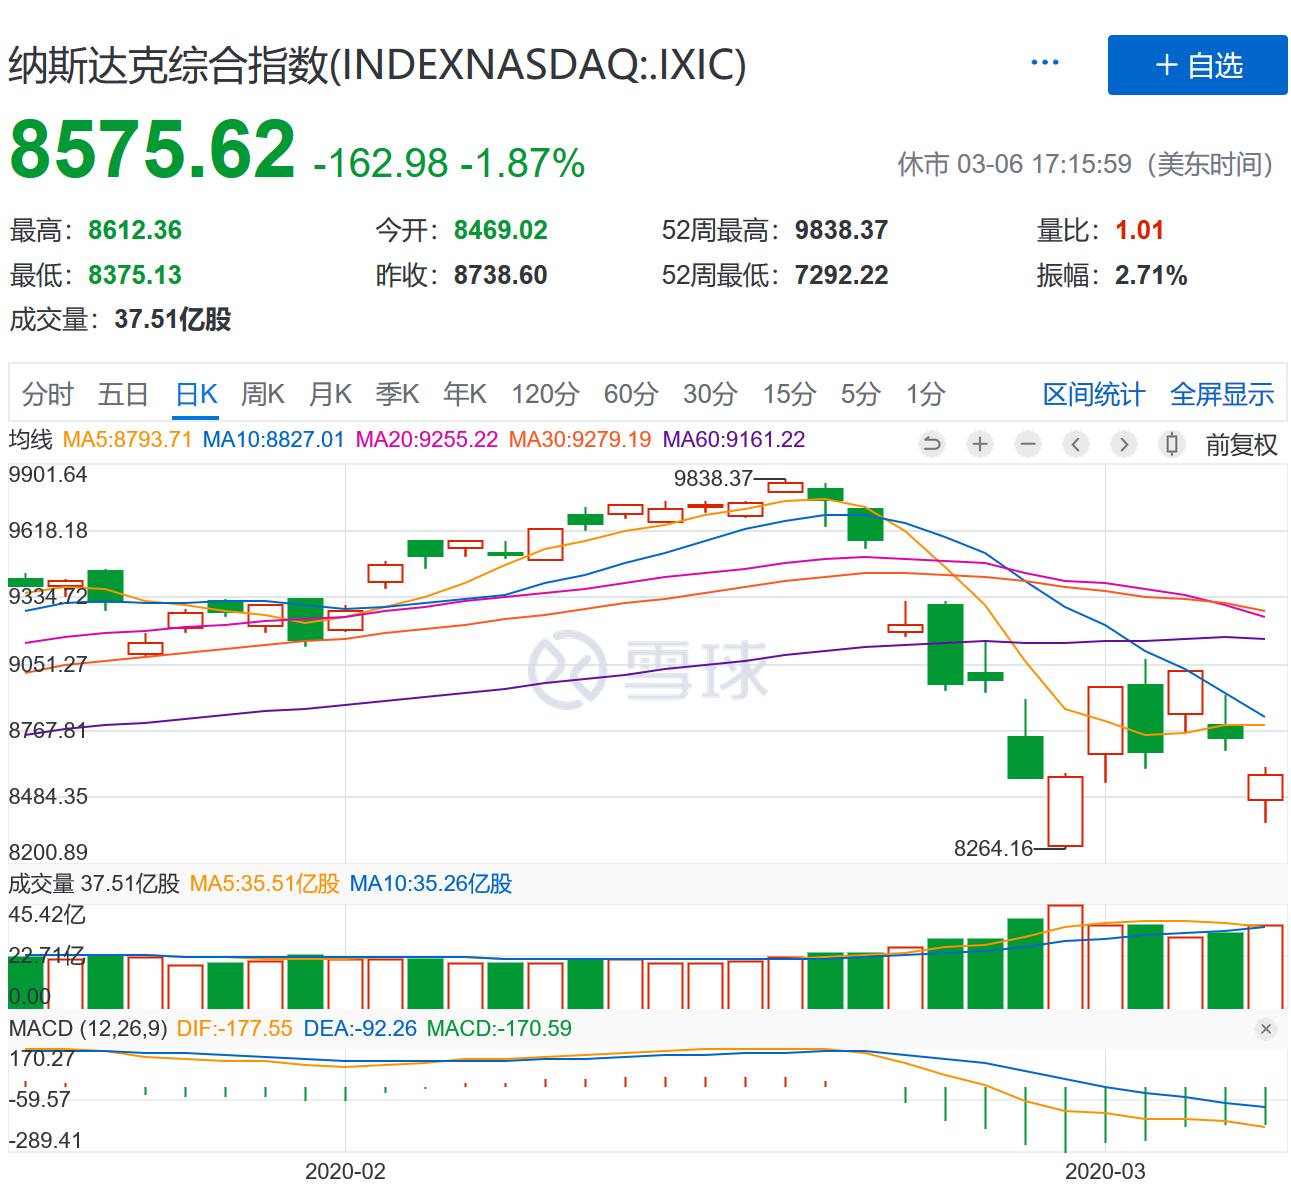Select the 年K chart tab
This screenshot has width=1291, height=1197.
(465, 394)
